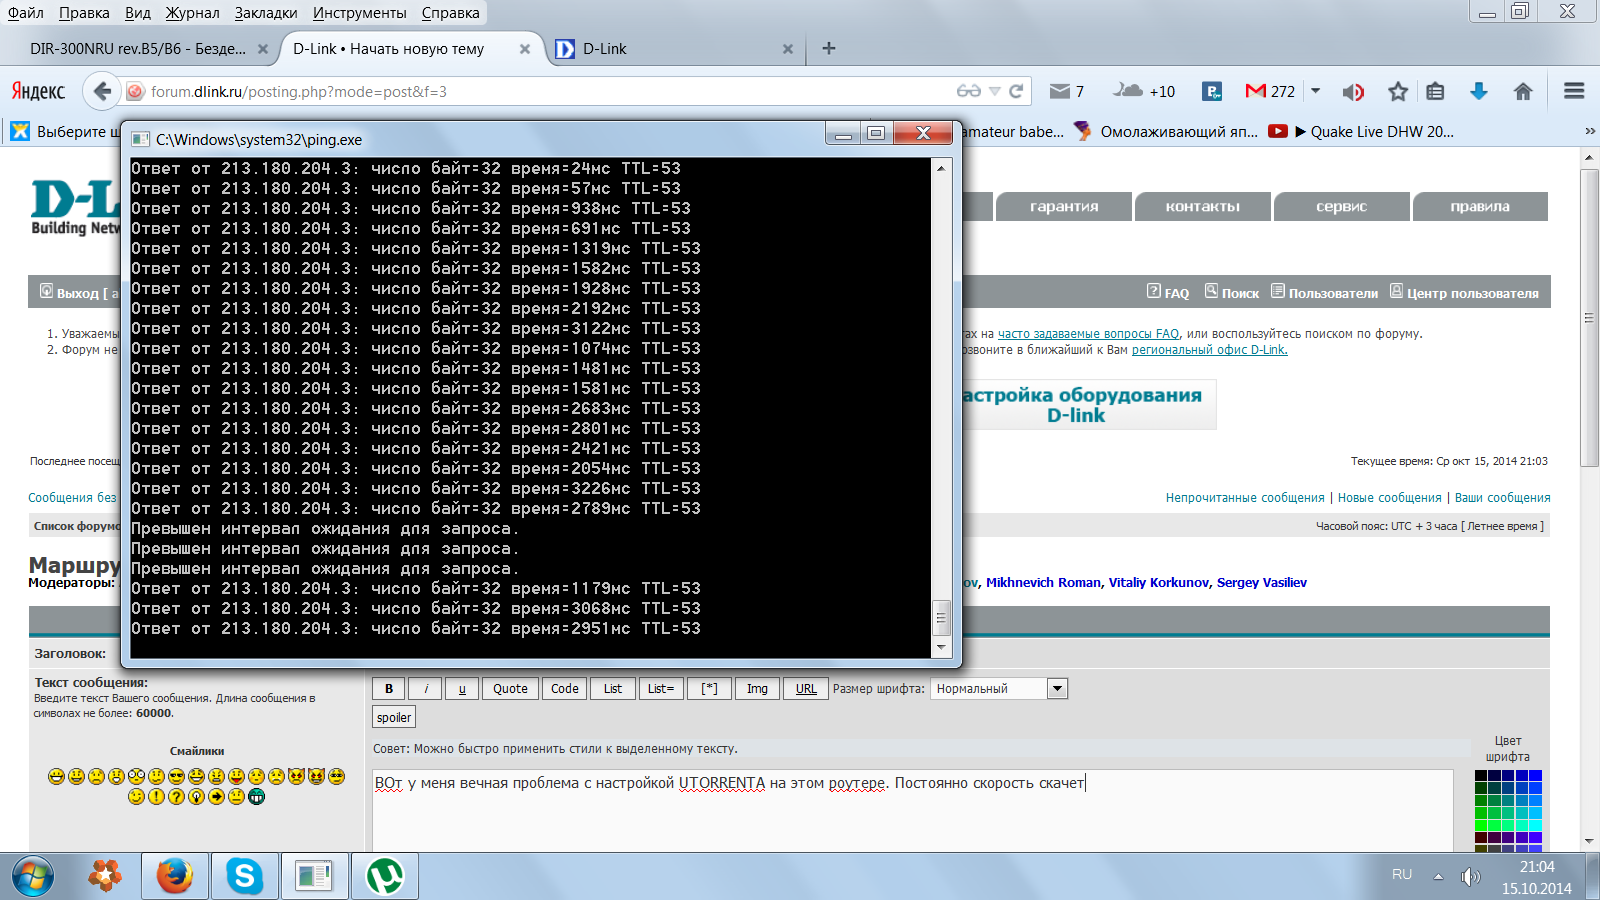Click the home page icon
This screenshot has width=1600, height=900.
[1523, 91]
